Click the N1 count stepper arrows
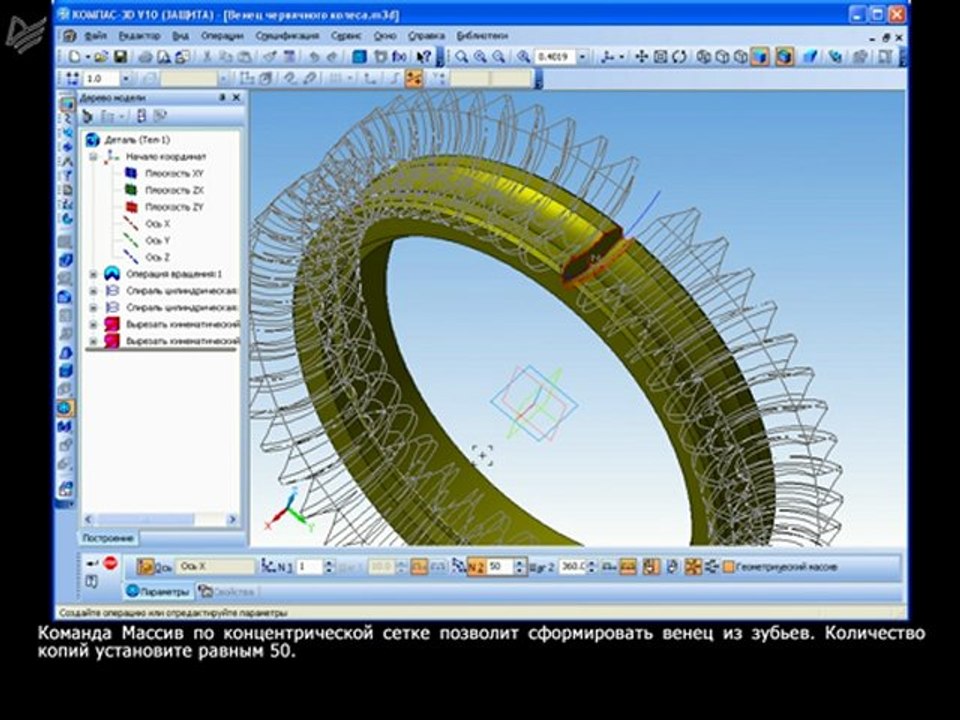The height and width of the screenshot is (720, 960). pos(329,567)
